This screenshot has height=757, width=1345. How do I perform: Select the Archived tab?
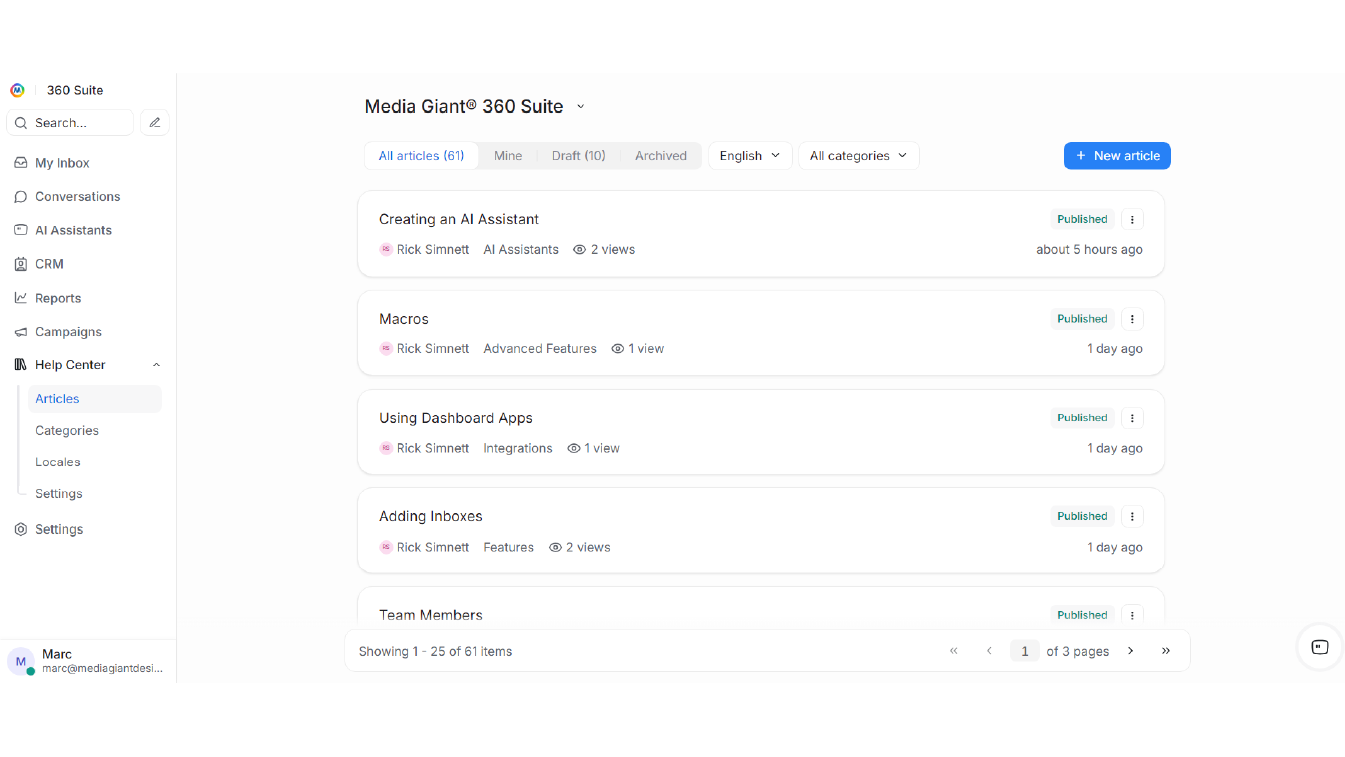tap(660, 156)
